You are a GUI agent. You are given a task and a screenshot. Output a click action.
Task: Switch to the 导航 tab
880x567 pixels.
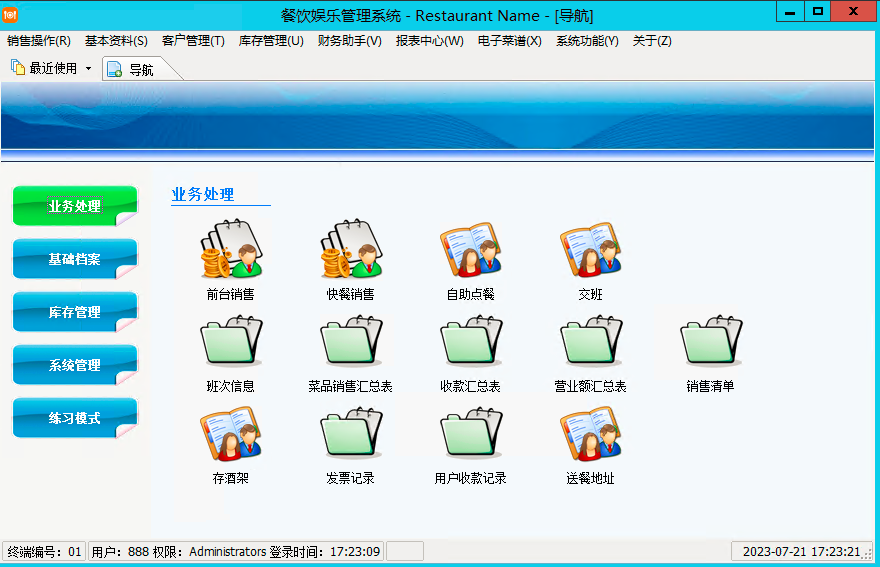pos(140,69)
